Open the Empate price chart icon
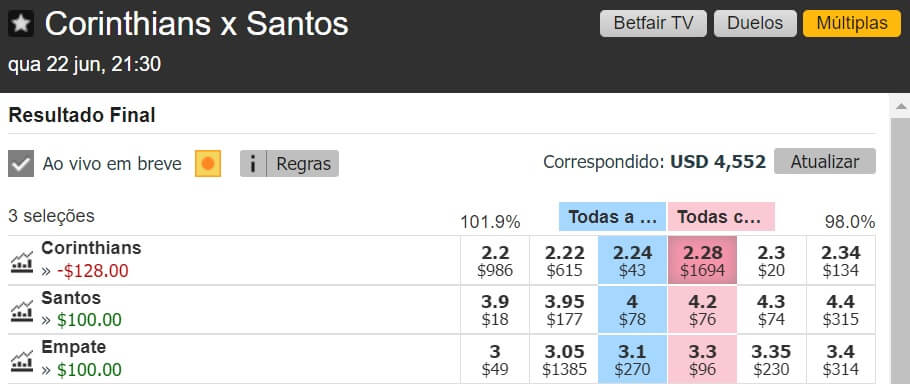Image resolution: width=910 pixels, height=384 pixels. click(x=22, y=361)
